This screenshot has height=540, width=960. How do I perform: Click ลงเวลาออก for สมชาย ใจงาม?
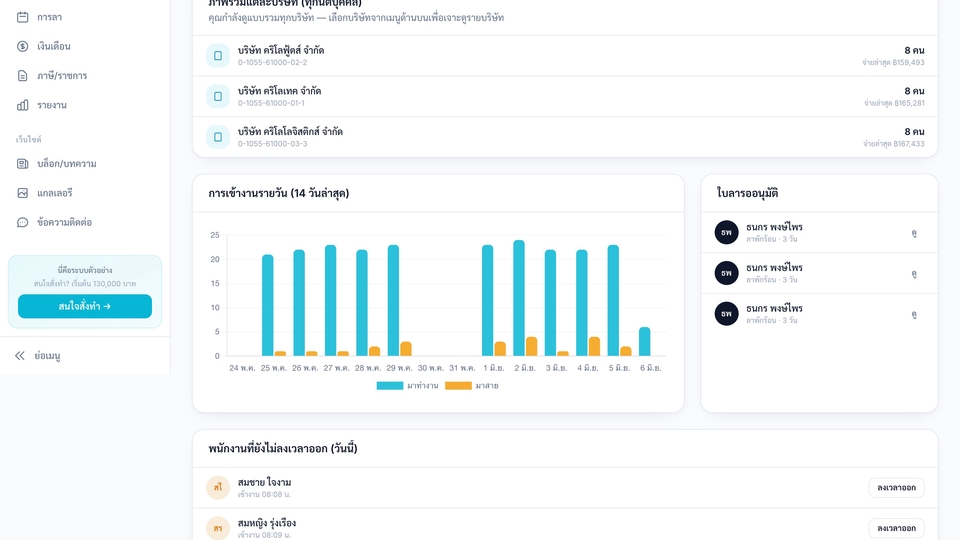896,487
